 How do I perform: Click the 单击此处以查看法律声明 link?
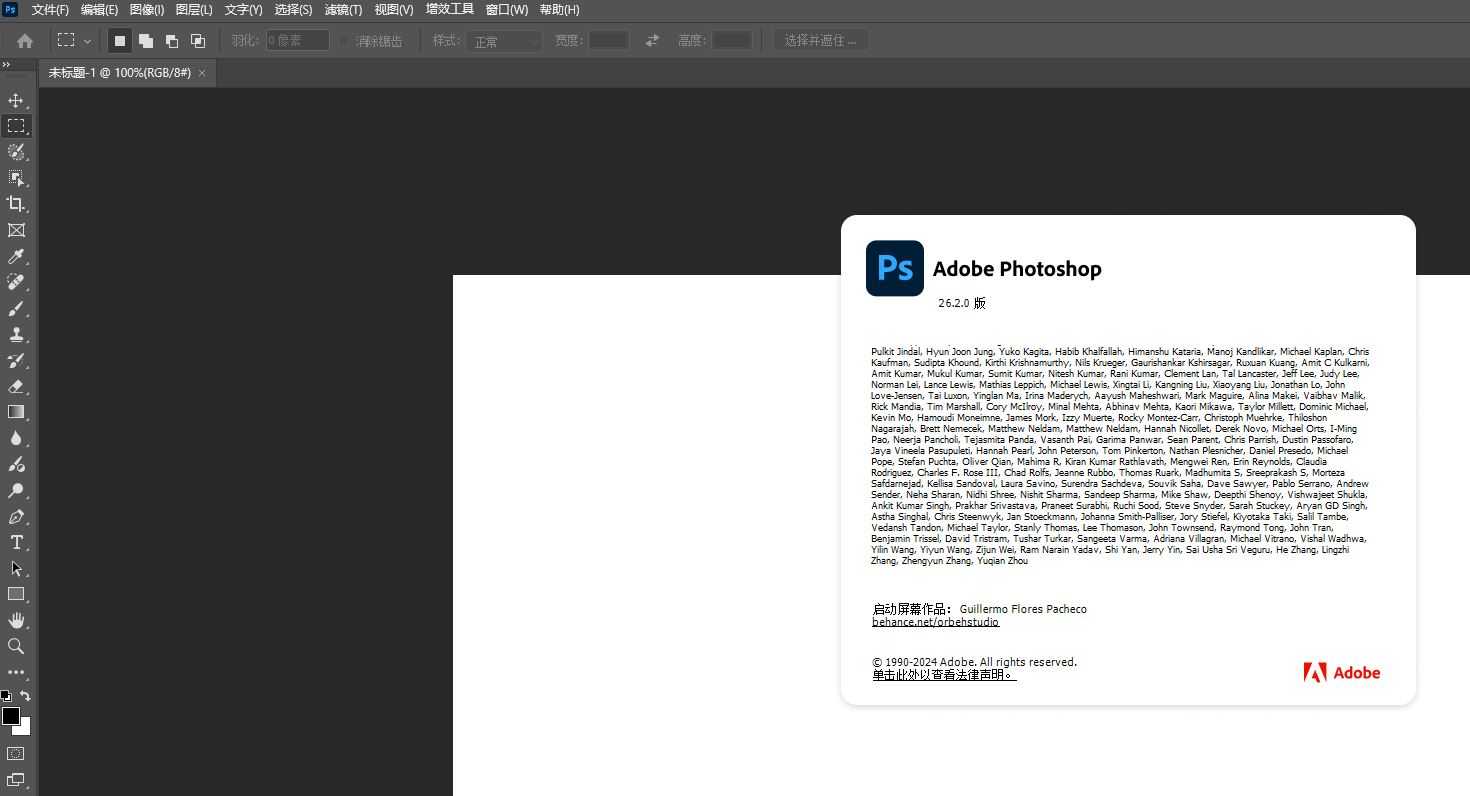click(x=944, y=675)
